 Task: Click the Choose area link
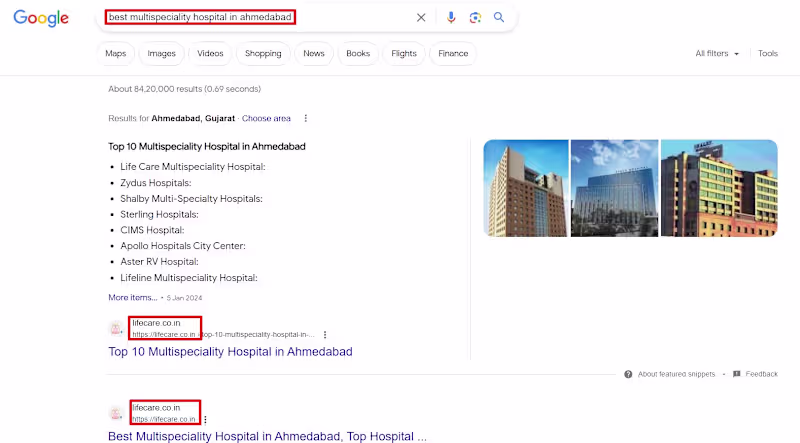tap(266, 118)
